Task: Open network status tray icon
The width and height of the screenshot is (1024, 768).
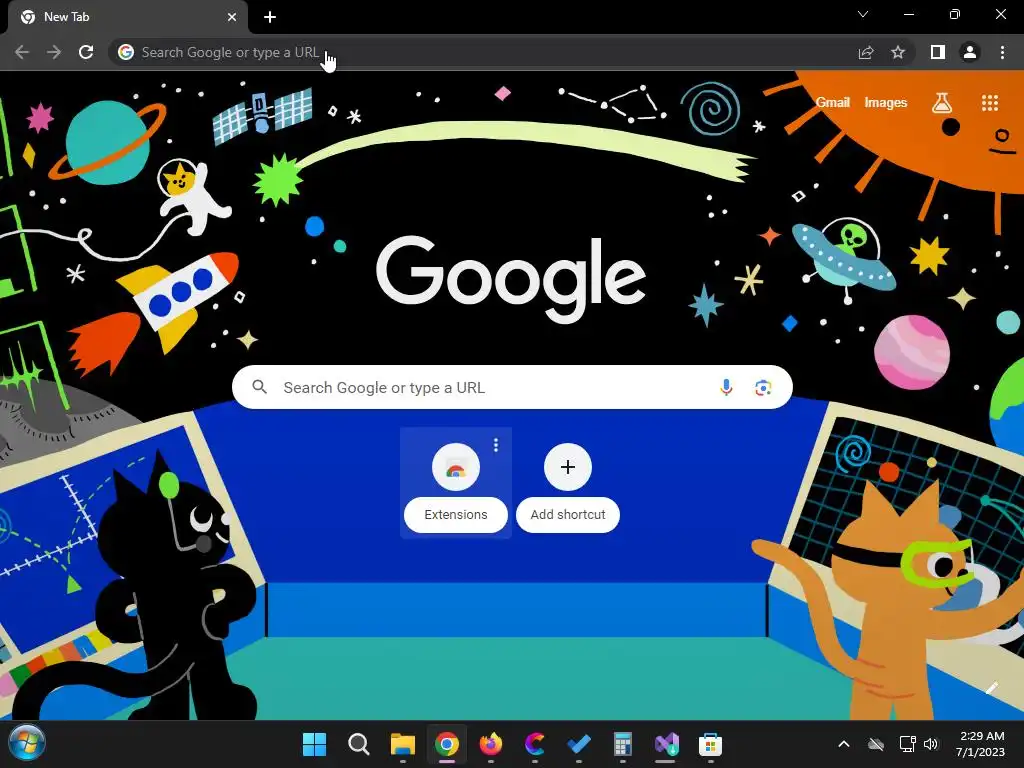Action: (x=907, y=744)
